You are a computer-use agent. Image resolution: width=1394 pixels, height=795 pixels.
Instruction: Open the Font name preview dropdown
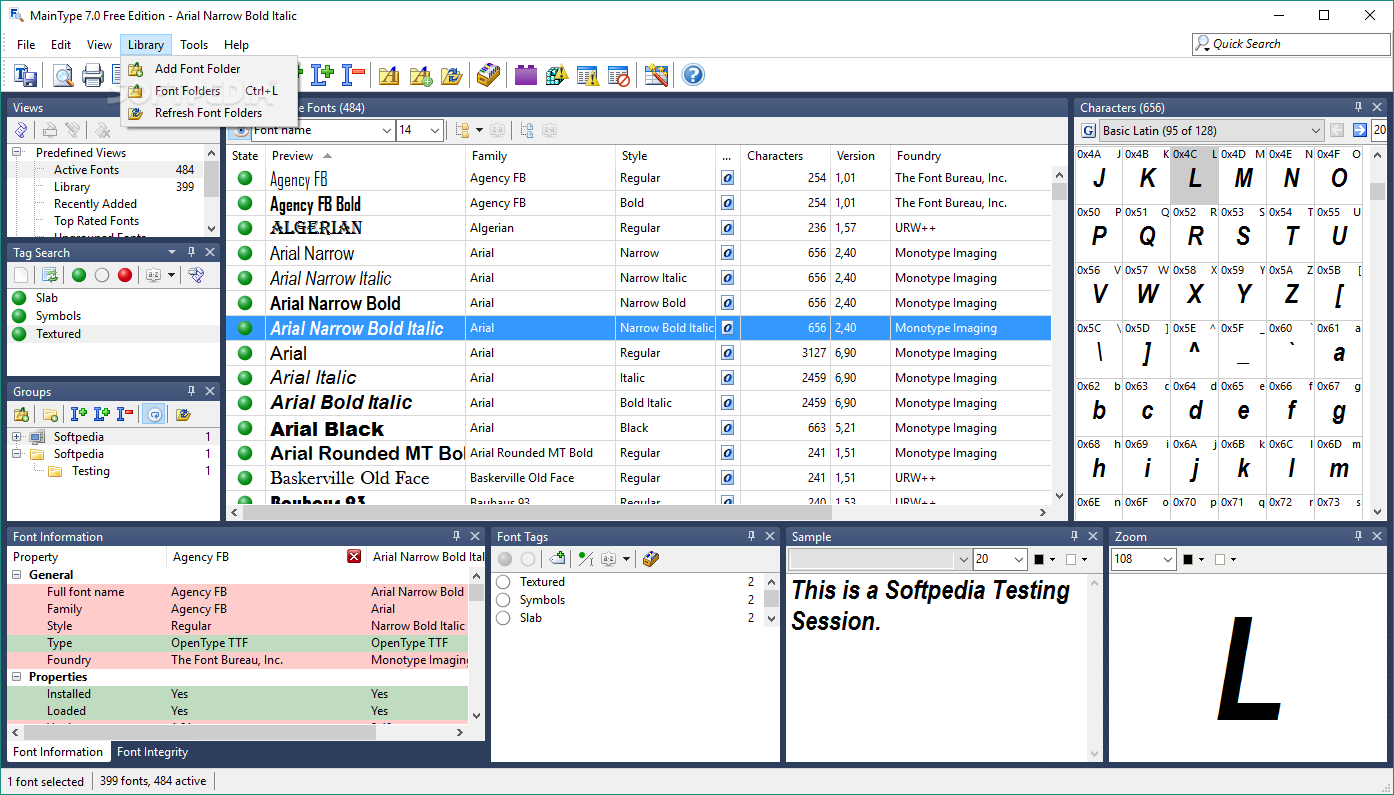[387, 130]
